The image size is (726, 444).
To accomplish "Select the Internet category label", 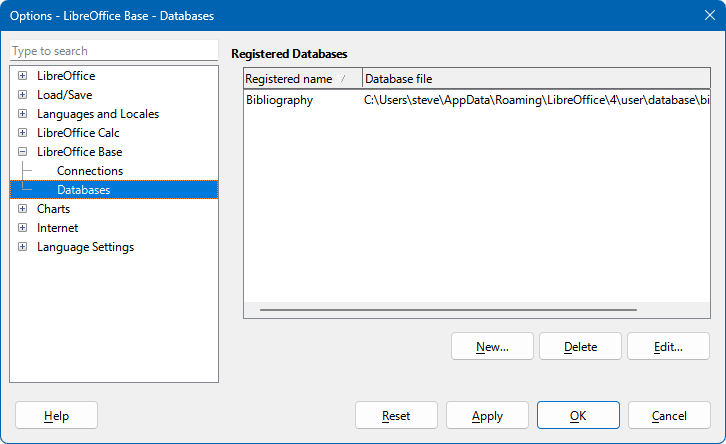I will point(57,228).
